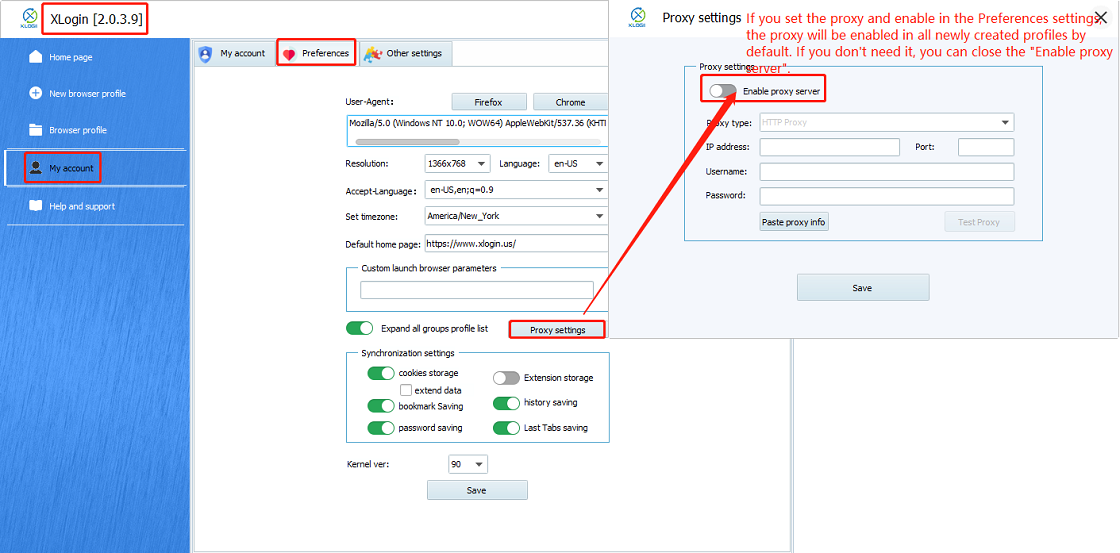
Task: Click the Browser profile folder icon
Action: (35, 130)
